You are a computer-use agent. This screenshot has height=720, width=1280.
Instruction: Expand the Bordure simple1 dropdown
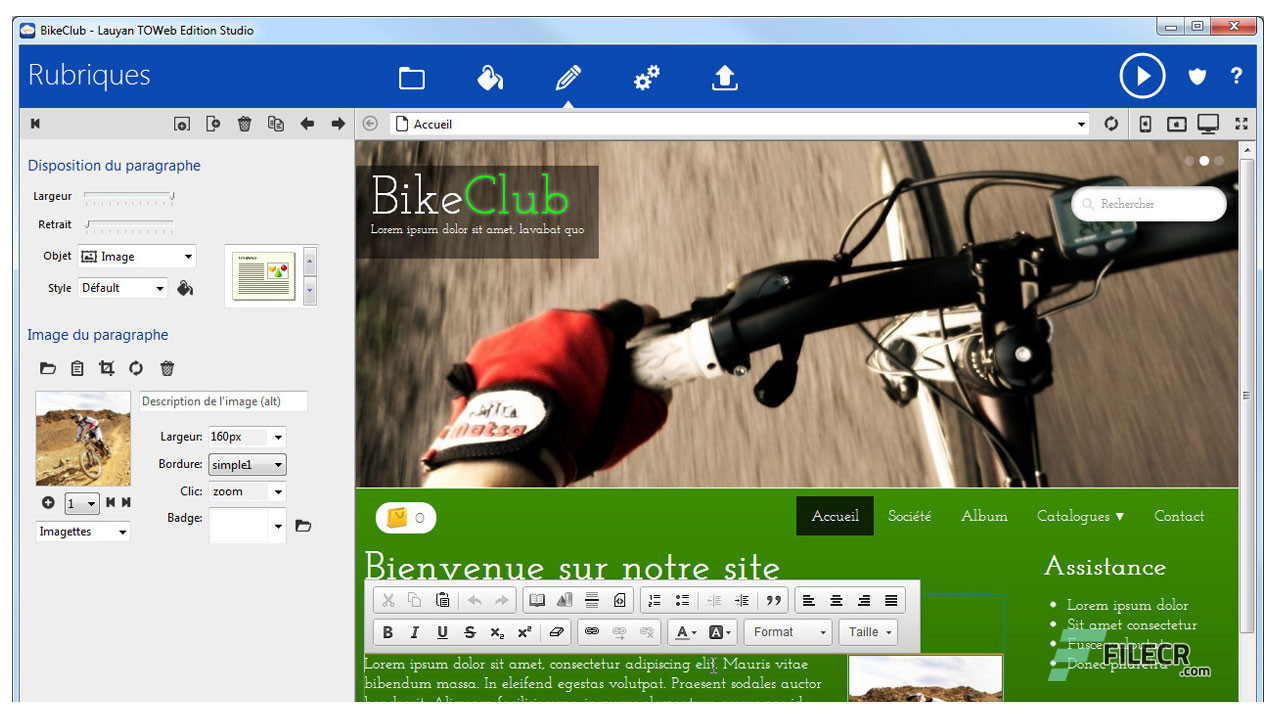click(247, 465)
